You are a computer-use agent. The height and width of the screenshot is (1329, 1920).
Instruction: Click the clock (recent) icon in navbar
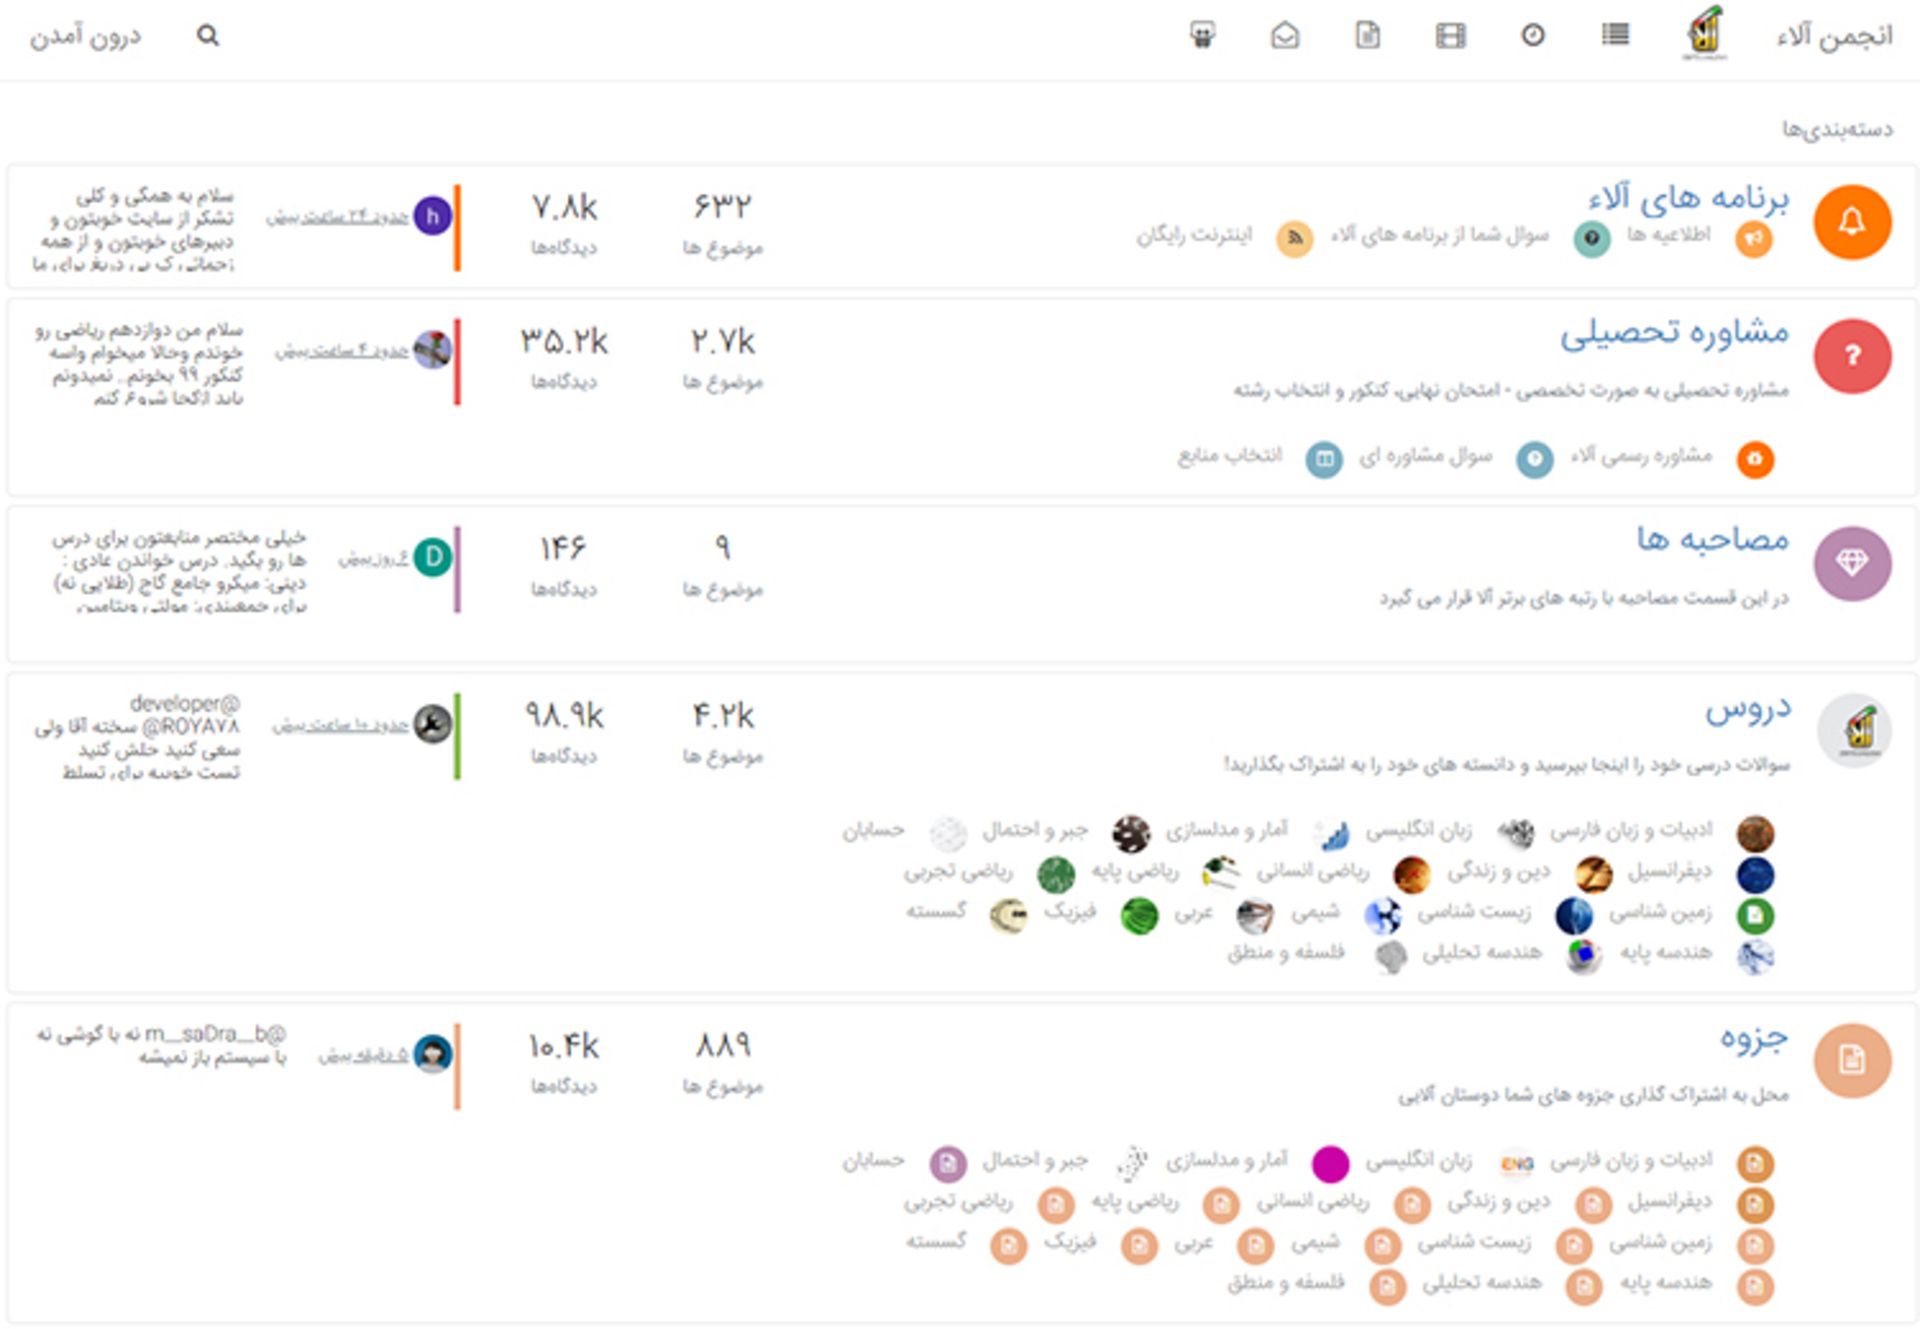[1533, 36]
